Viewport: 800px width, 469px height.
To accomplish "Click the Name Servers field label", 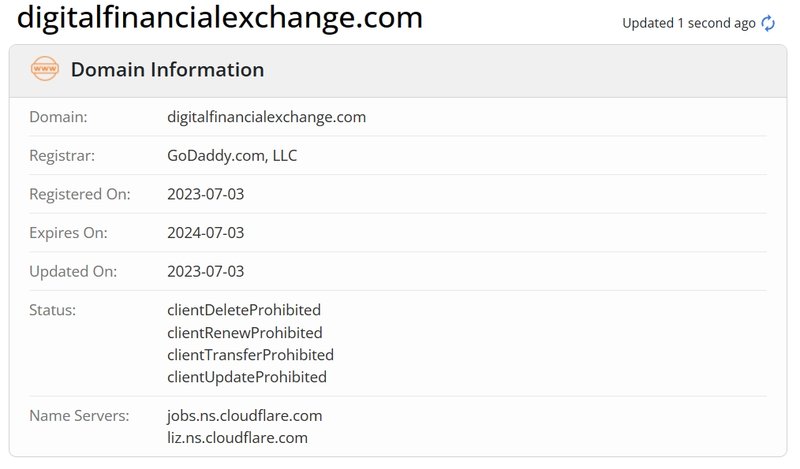I will (x=79, y=415).
